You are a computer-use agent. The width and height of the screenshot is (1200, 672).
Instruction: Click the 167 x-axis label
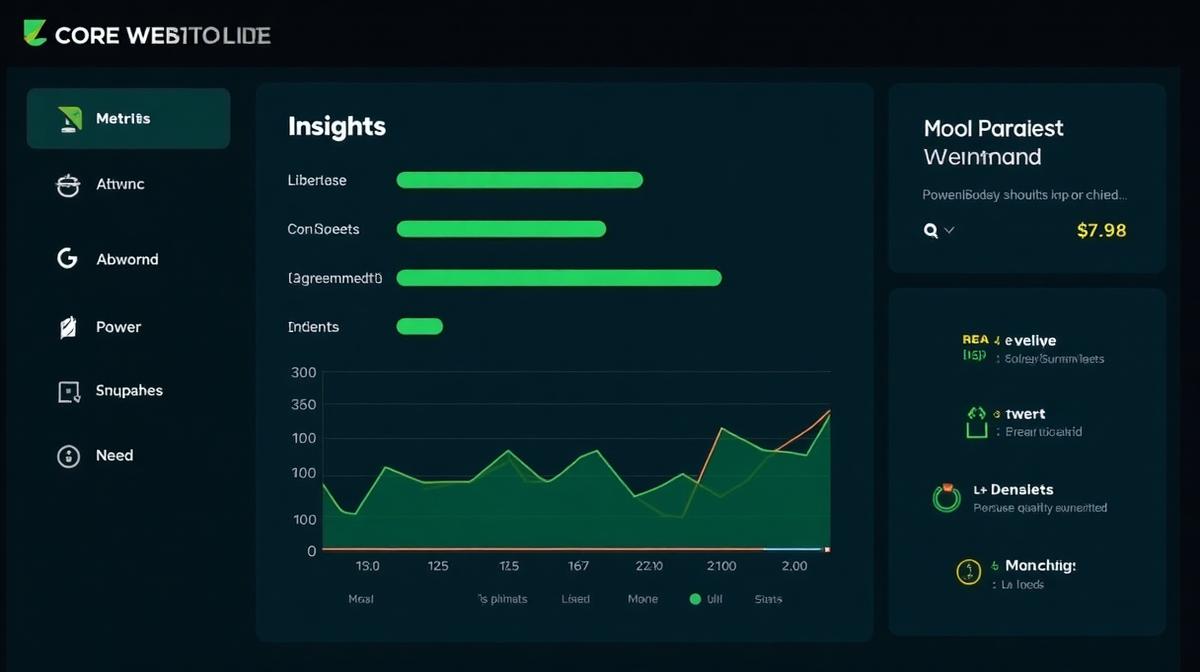tap(578, 566)
